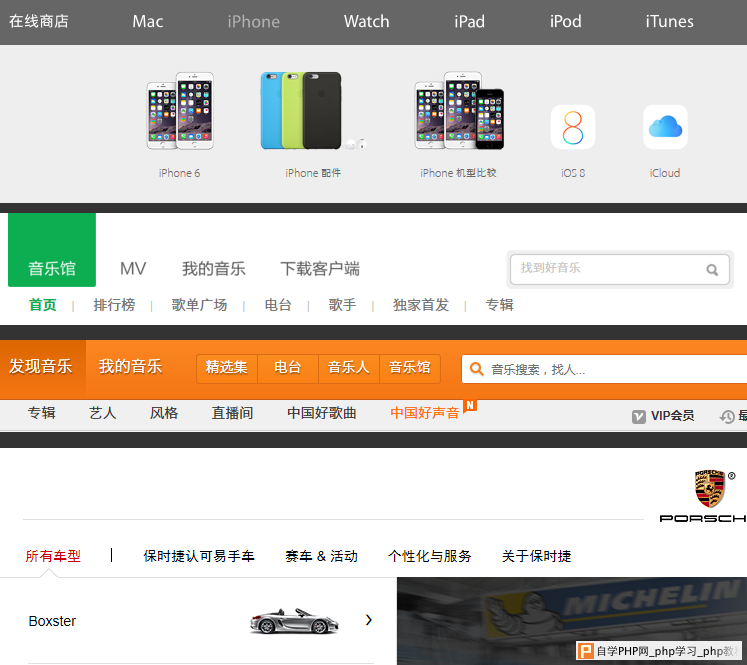Open 排行榜 sub navigation link
747x665 pixels.
[114, 305]
